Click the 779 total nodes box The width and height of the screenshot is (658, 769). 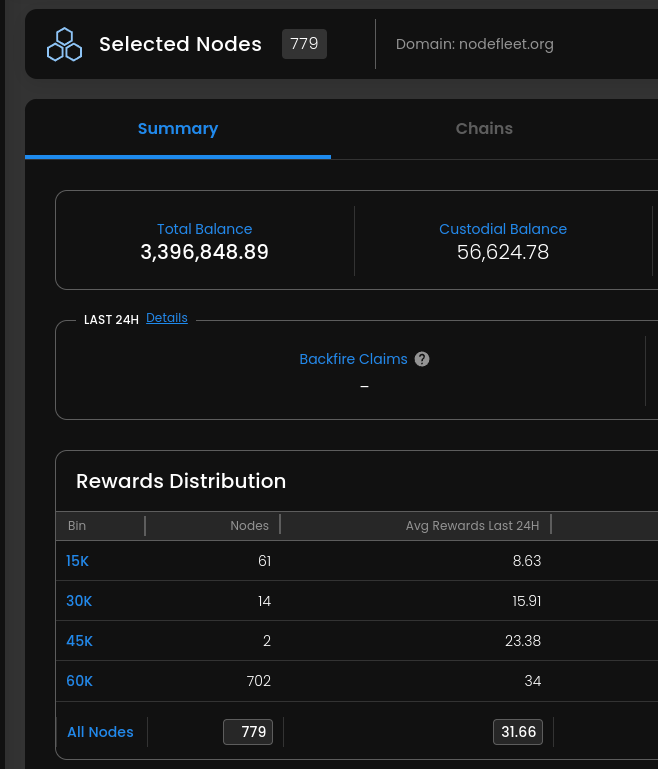click(248, 732)
